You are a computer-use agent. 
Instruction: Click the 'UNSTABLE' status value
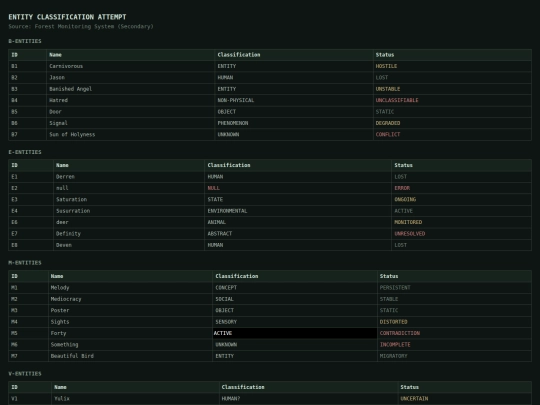(388, 89)
